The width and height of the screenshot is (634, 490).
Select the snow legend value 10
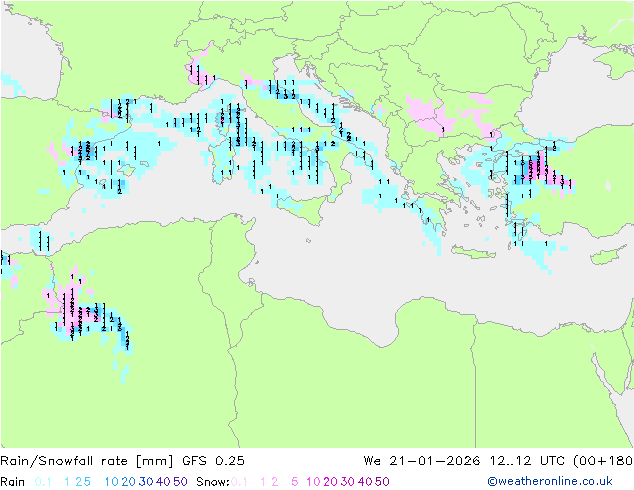pos(313,482)
